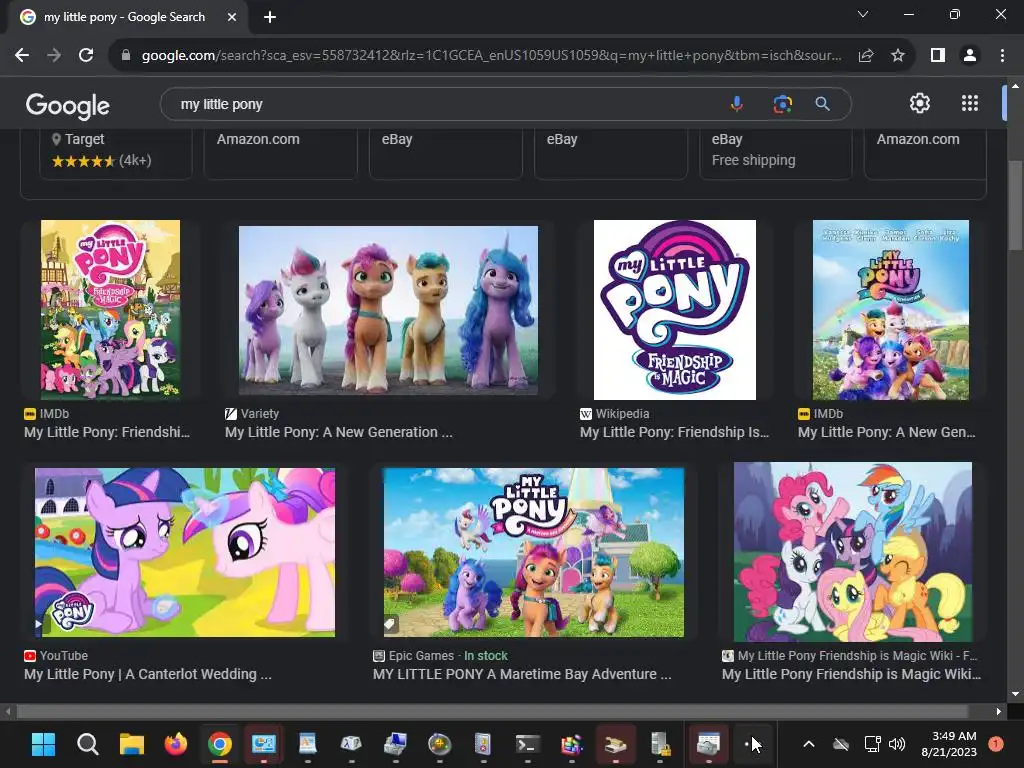Viewport: 1024px width, 768px height.
Task: Click the share page icon in address bar
Action: (866, 56)
